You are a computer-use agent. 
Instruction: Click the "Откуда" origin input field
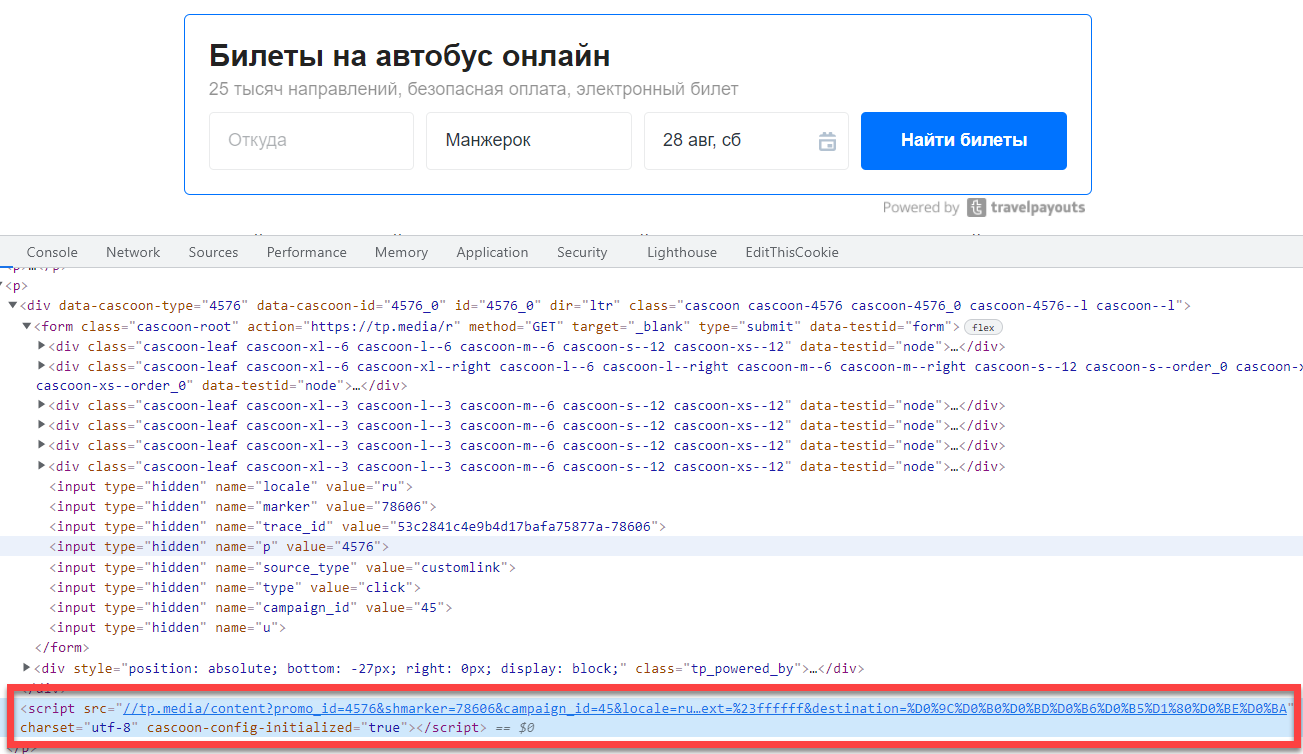[311, 141]
